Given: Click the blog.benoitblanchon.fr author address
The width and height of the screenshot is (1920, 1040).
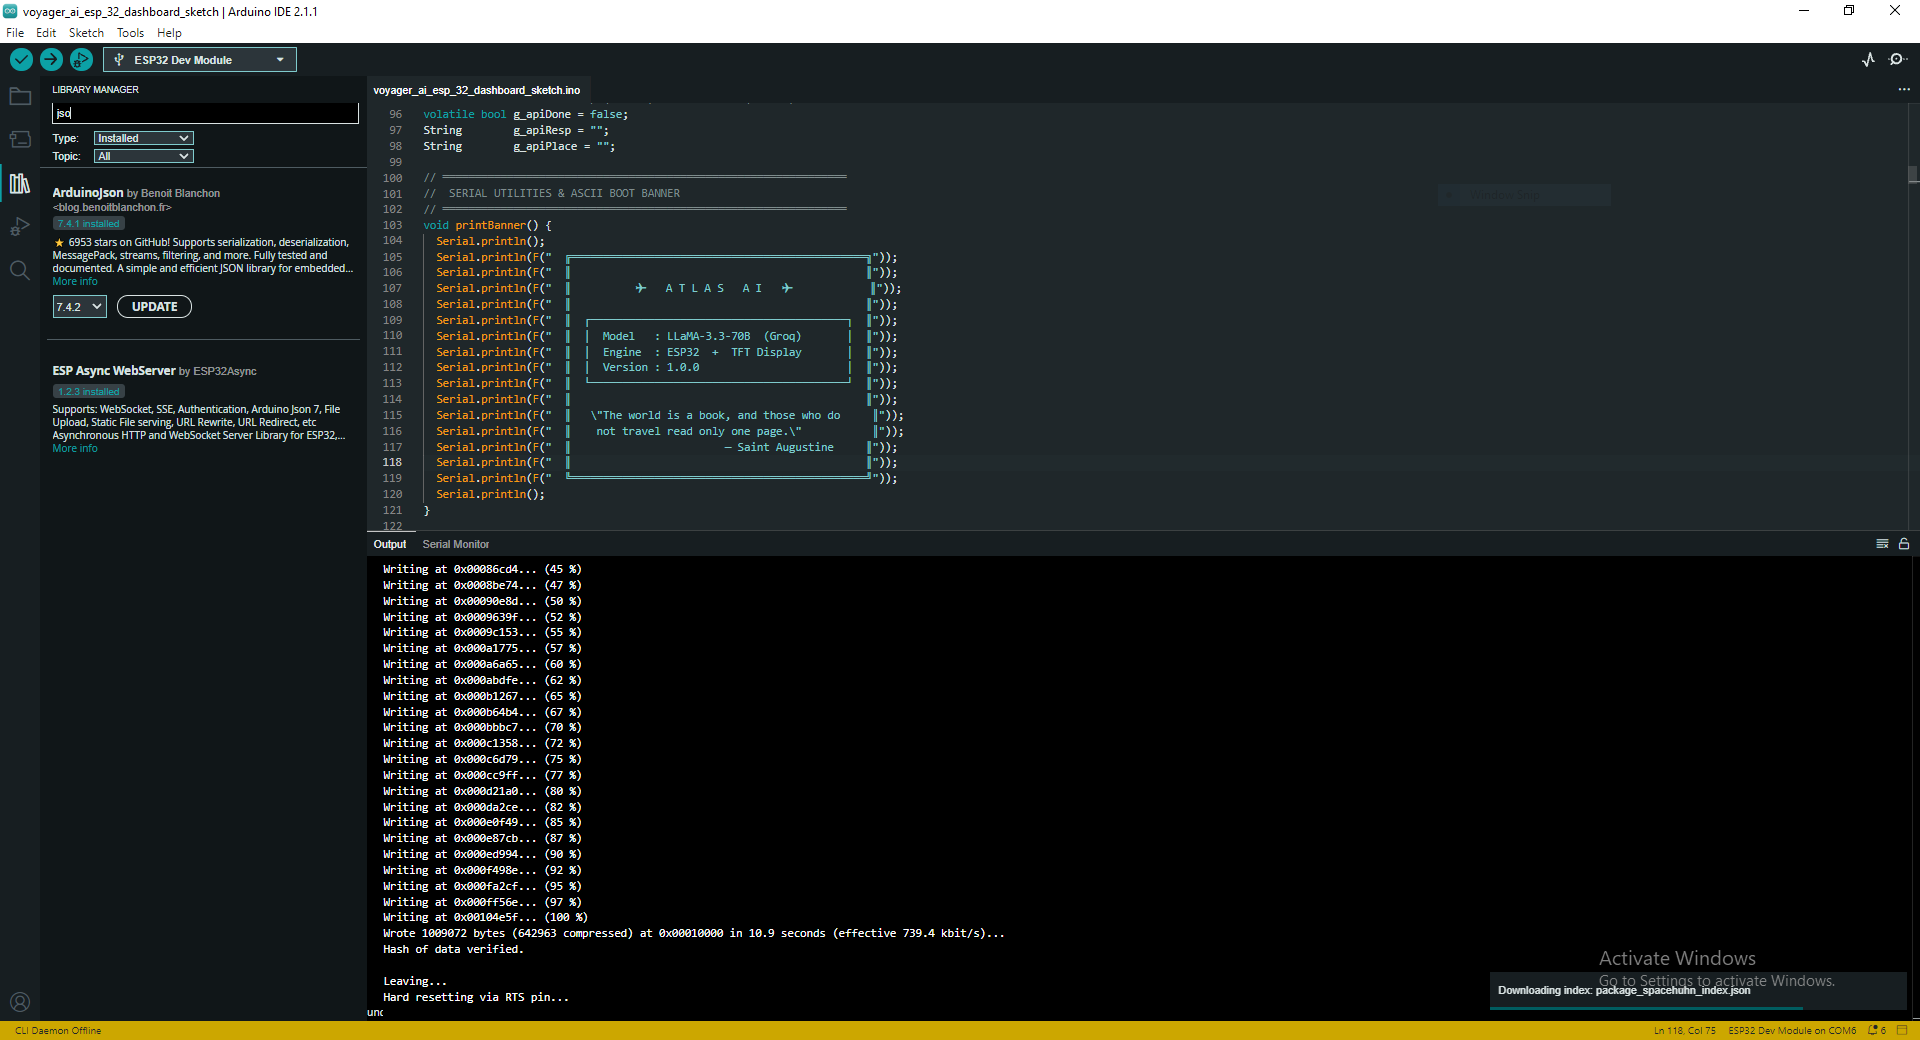Looking at the screenshot, I should [112, 208].
